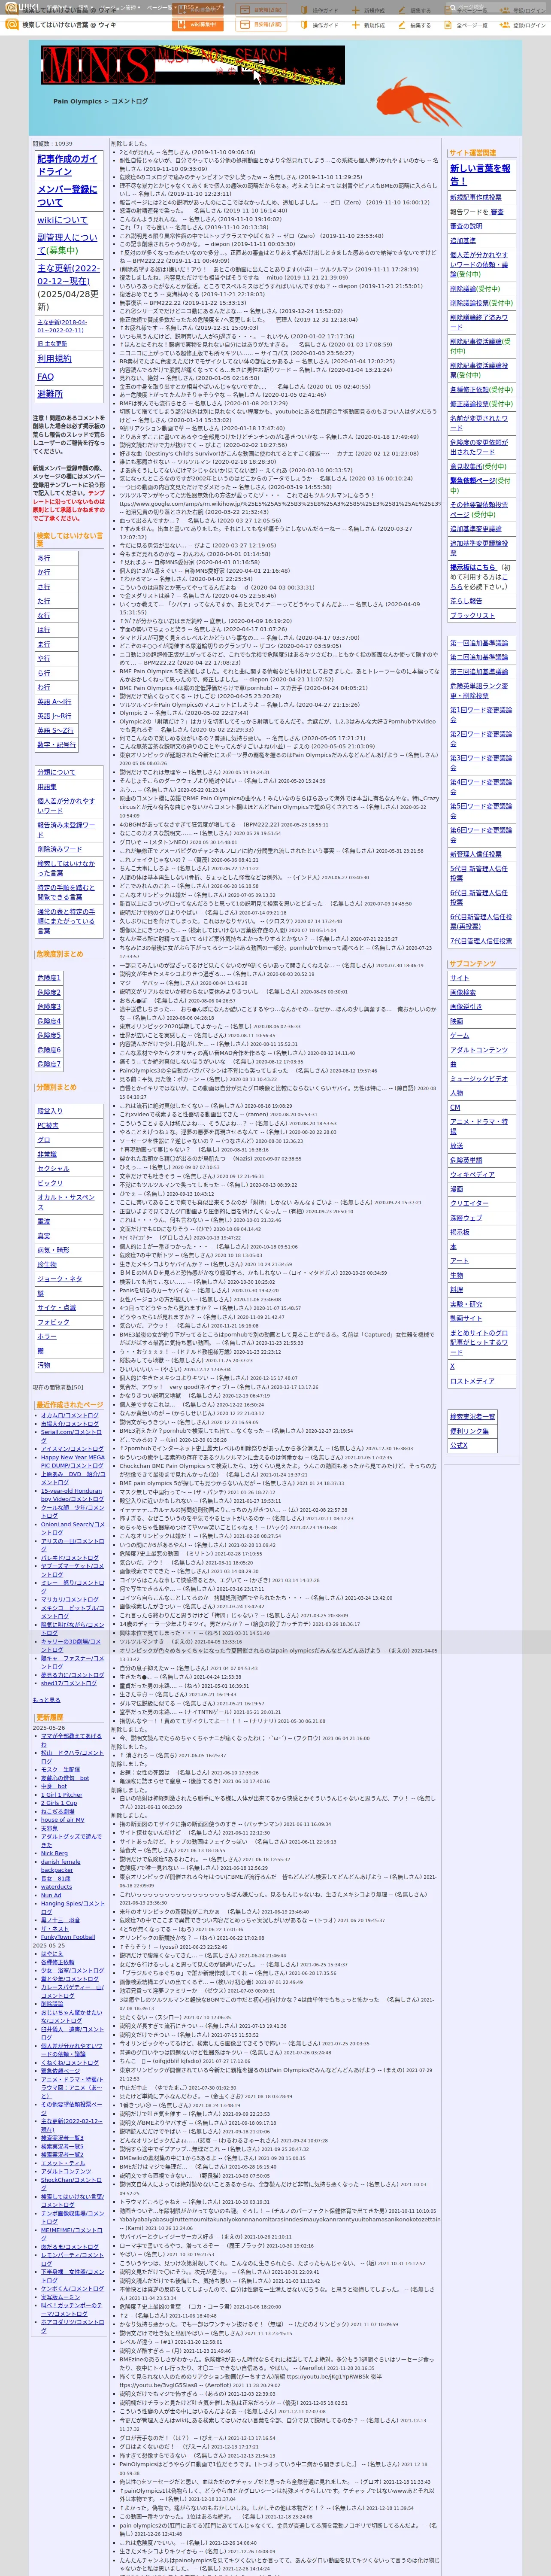Viewport: 551px width, 2576px height.
Task: Open 審査の説明 link
Action: click(x=466, y=226)
